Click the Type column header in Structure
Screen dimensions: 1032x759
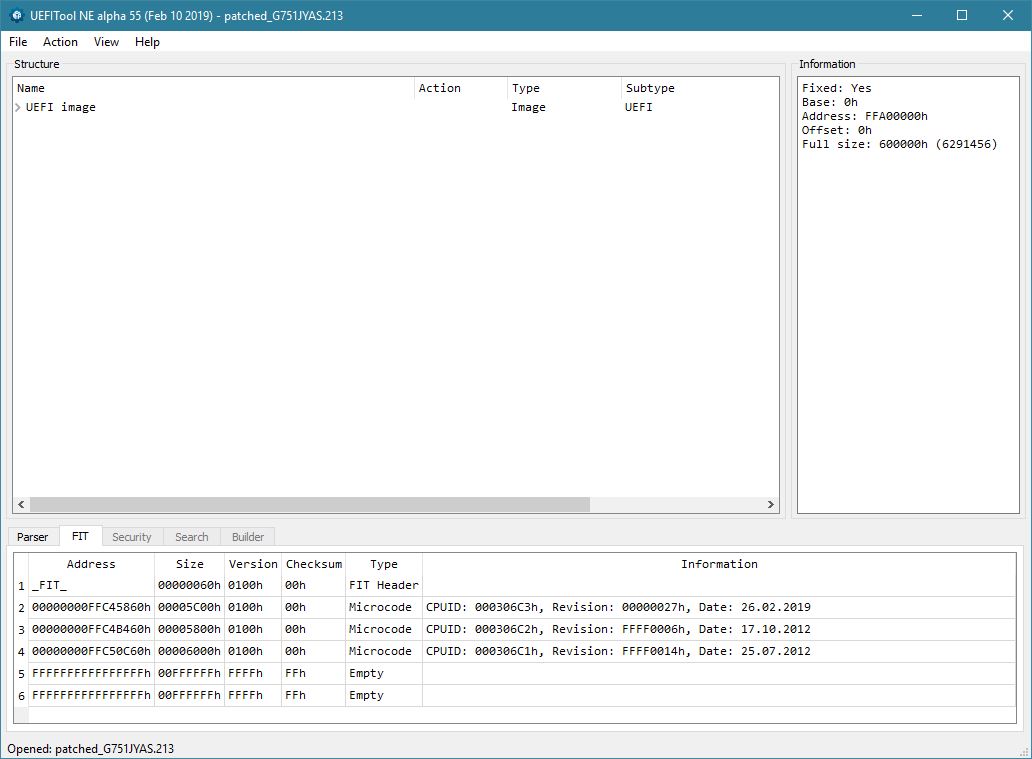tap(564, 88)
